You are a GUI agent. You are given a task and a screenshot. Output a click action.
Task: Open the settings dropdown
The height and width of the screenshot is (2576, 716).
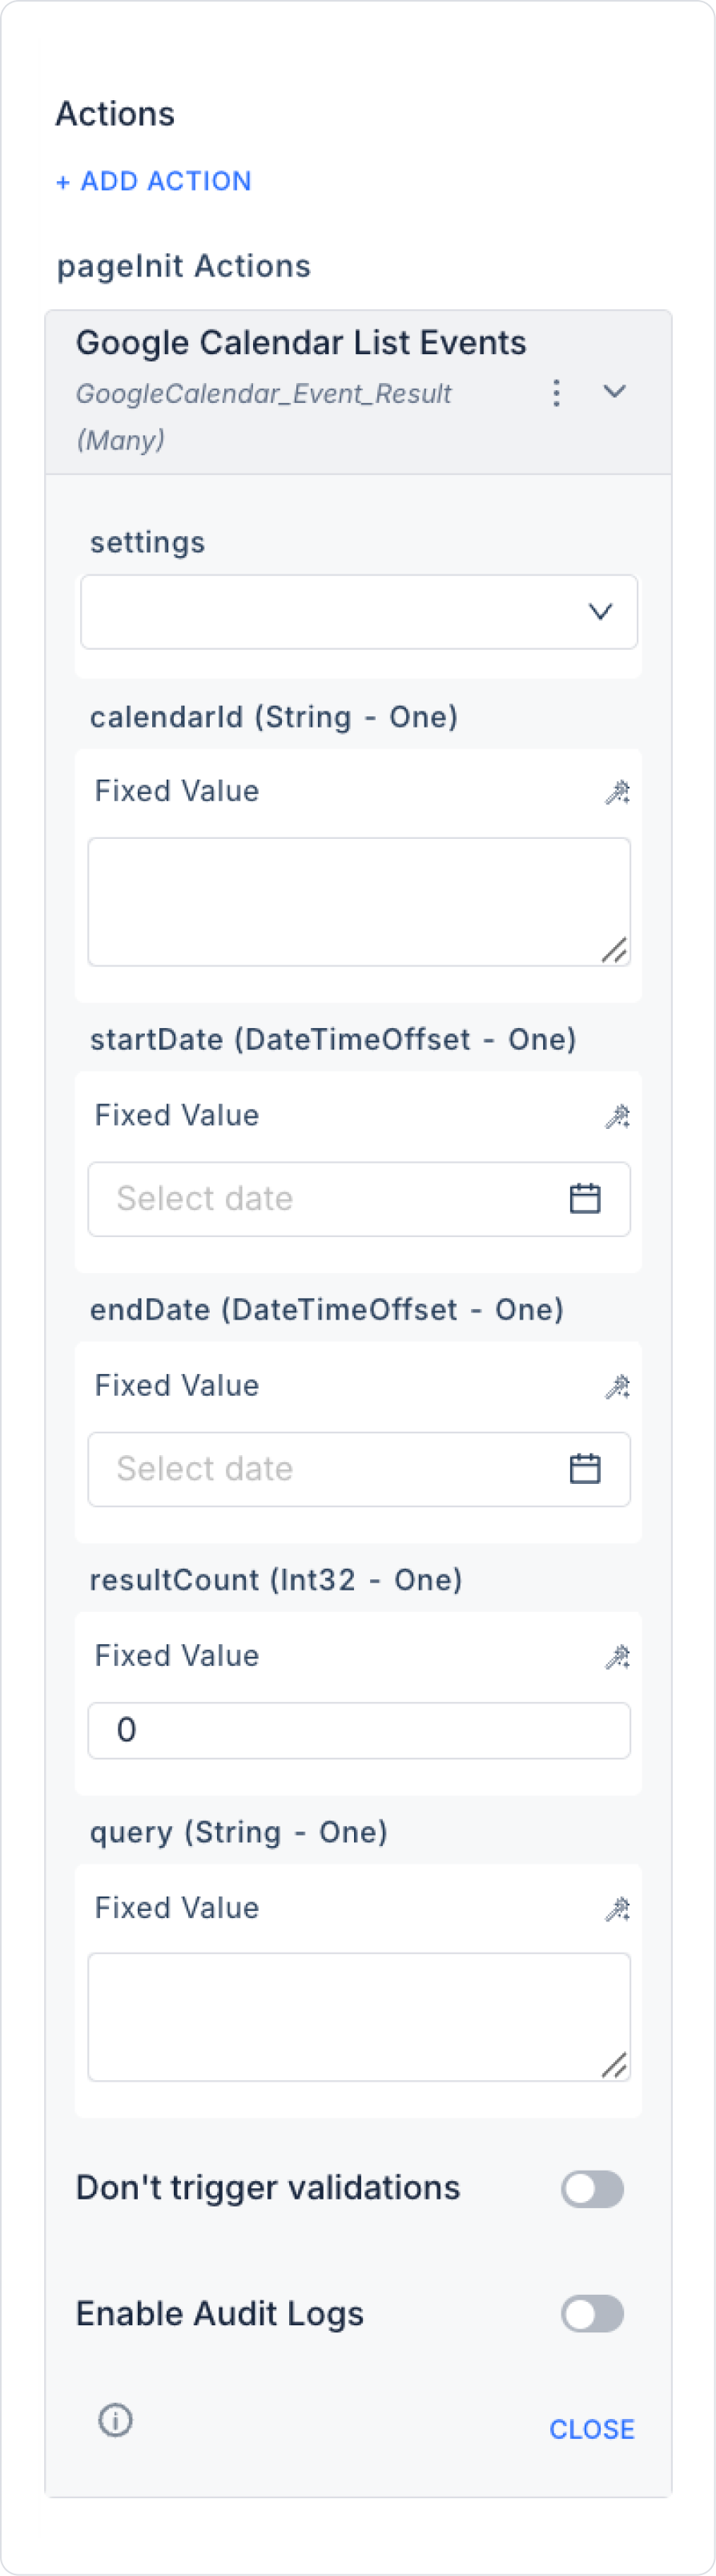point(358,611)
